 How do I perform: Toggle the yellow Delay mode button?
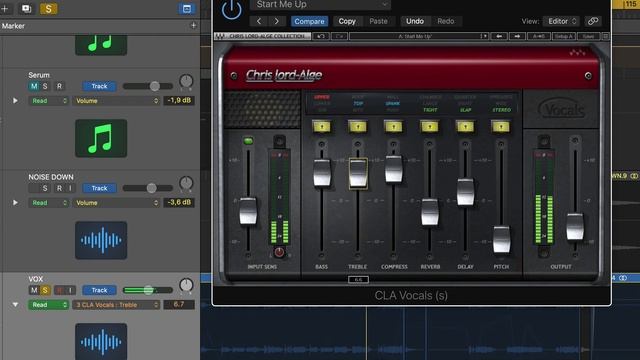pos(465,127)
